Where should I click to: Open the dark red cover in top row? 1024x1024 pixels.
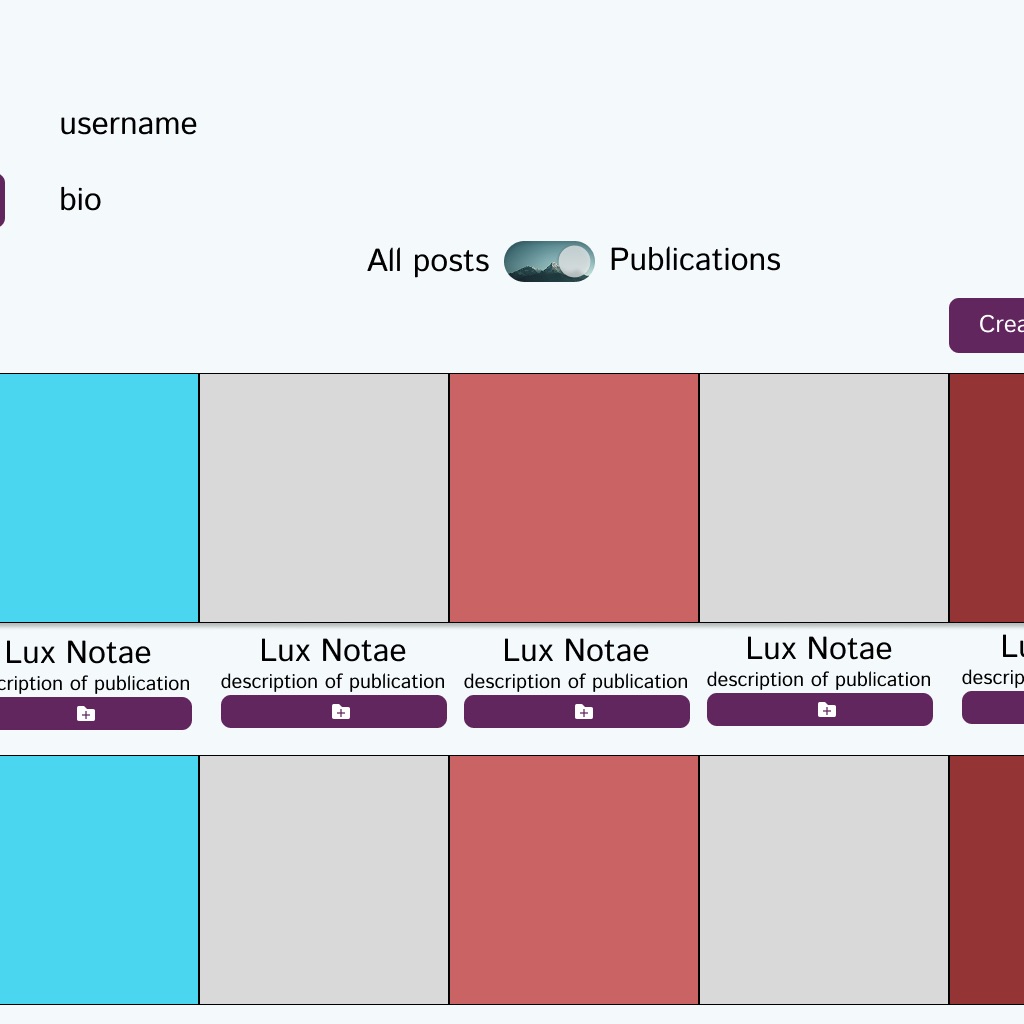point(987,498)
